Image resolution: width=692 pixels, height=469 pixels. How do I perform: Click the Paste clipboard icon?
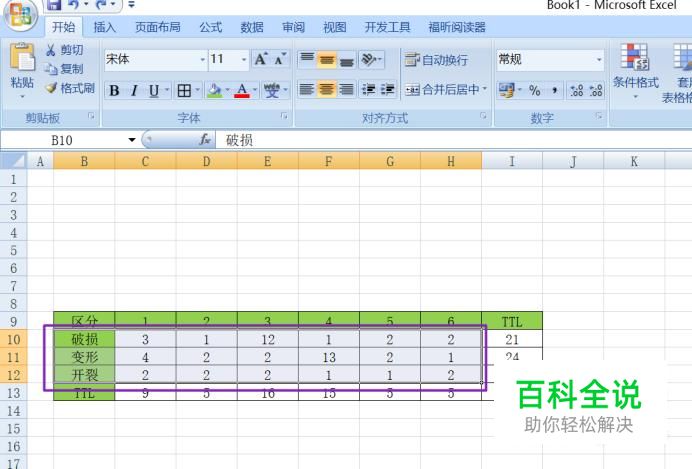click(22, 57)
